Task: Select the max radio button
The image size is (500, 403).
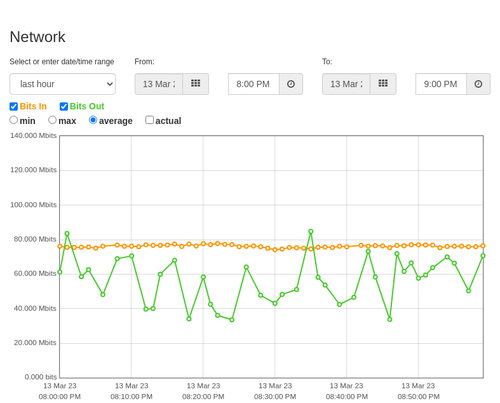Action: [52, 120]
